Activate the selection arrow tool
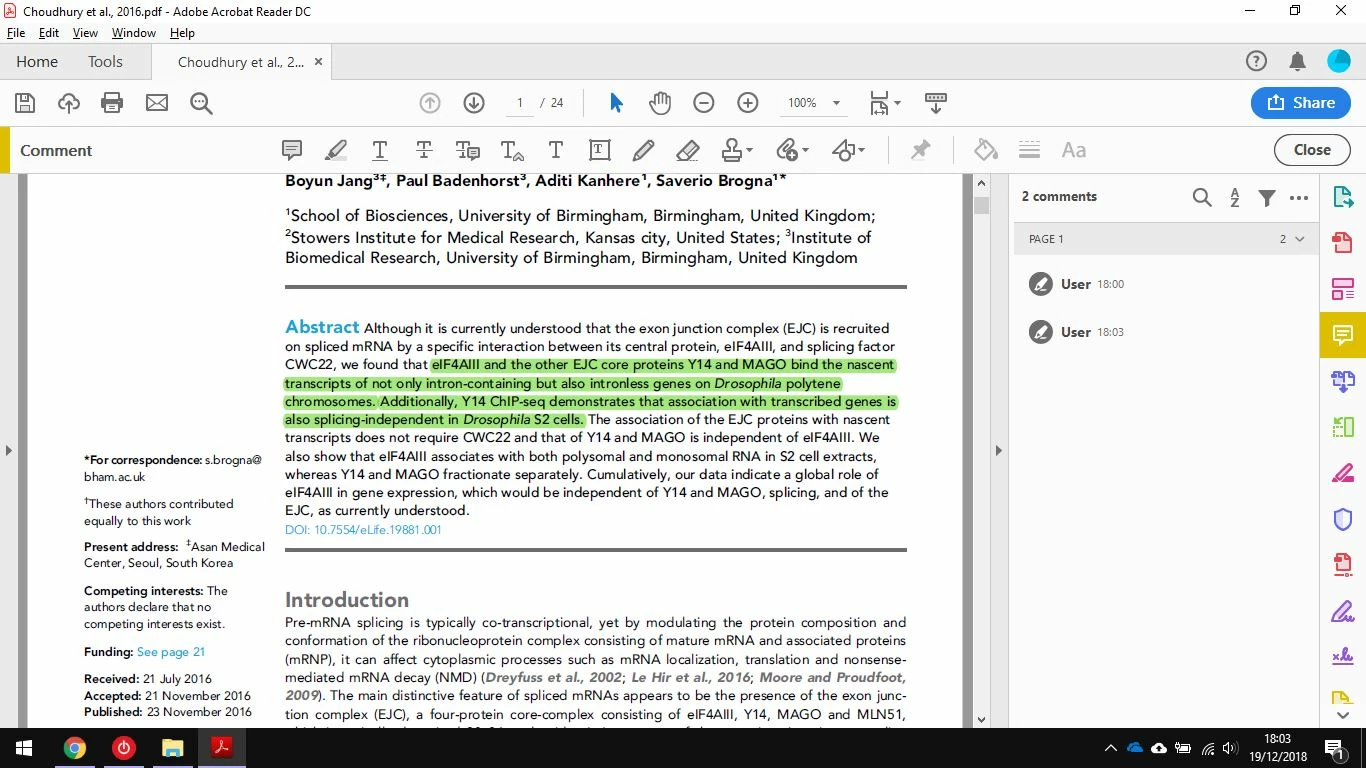1366x768 pixels. pyautogui.click(x=616, y=103)
